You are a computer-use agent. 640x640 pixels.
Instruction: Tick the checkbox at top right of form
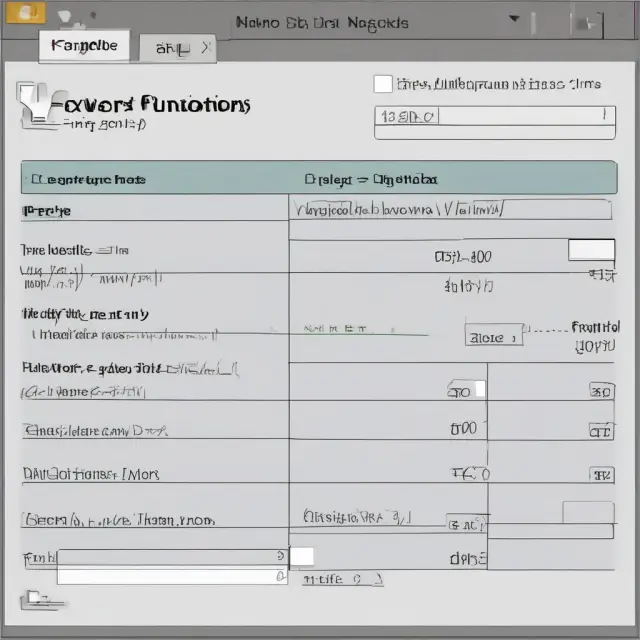383,84
